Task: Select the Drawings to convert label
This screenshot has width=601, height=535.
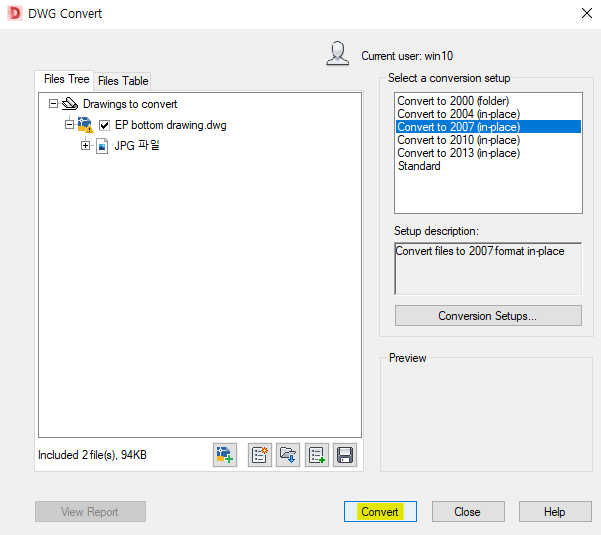Action: (130, 104)
